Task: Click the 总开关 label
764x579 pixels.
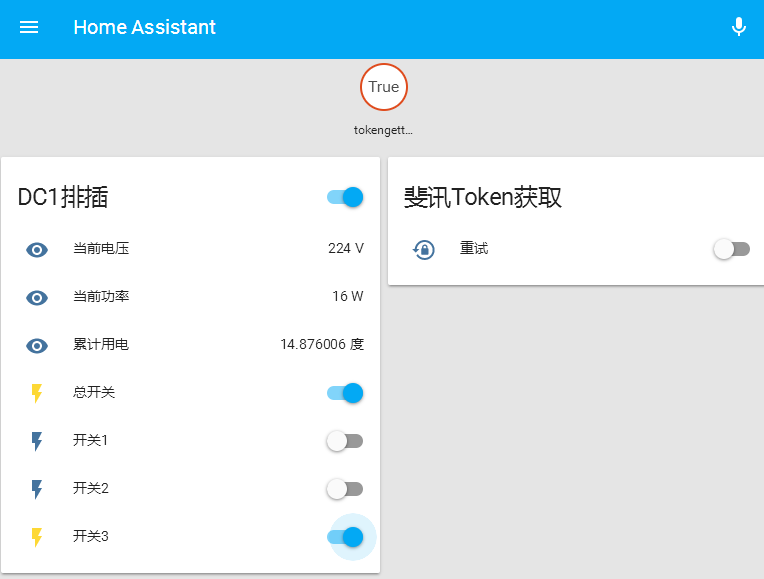Action: click(94, 392)
